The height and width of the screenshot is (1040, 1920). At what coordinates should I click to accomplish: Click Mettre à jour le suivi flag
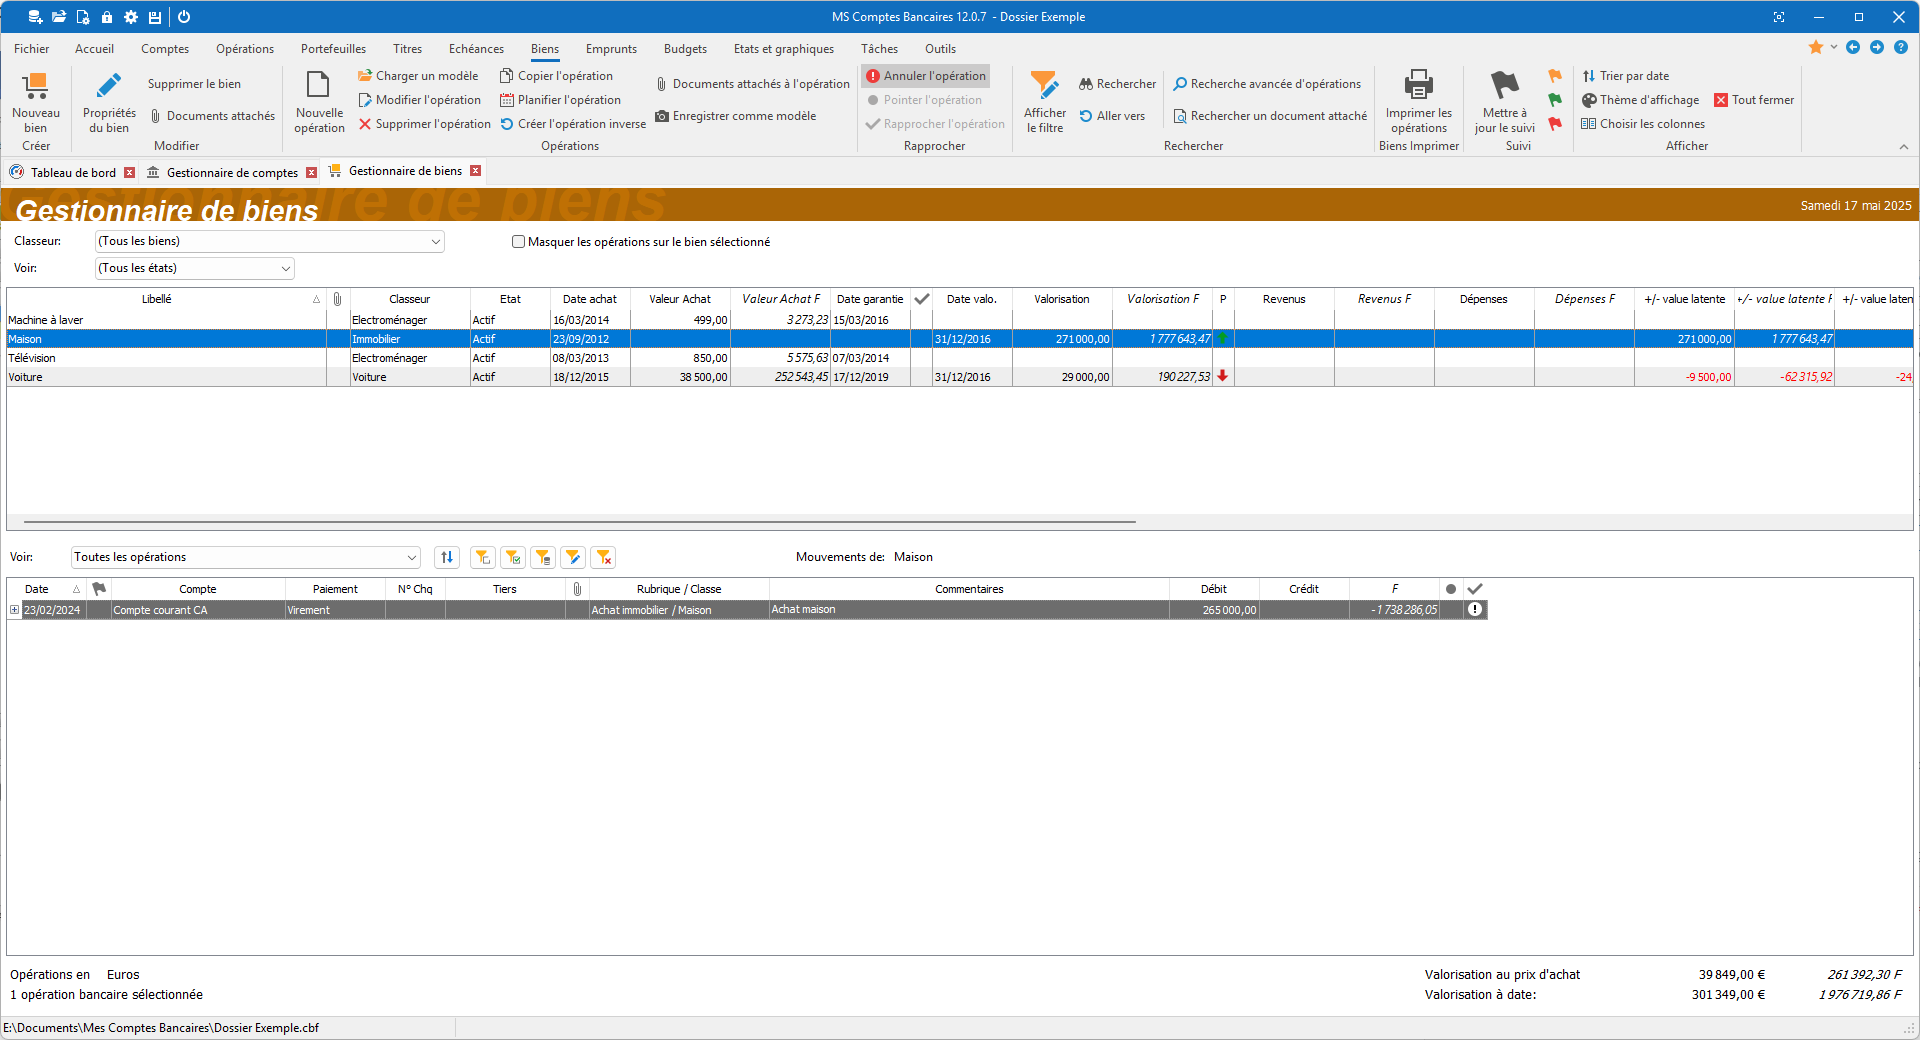point(1504,87)
